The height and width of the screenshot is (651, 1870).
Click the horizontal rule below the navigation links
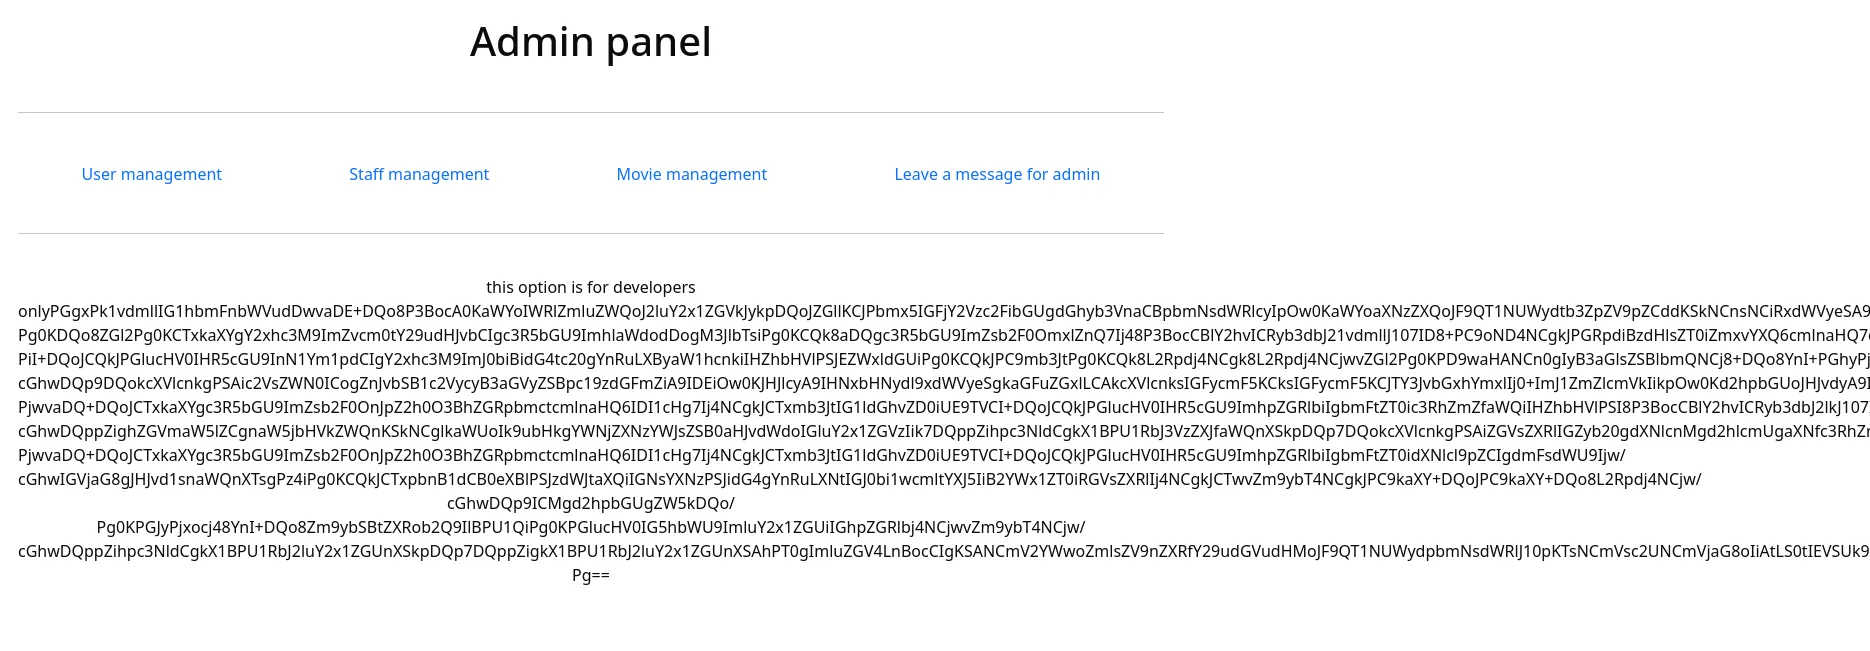click(x=590, y=233)
